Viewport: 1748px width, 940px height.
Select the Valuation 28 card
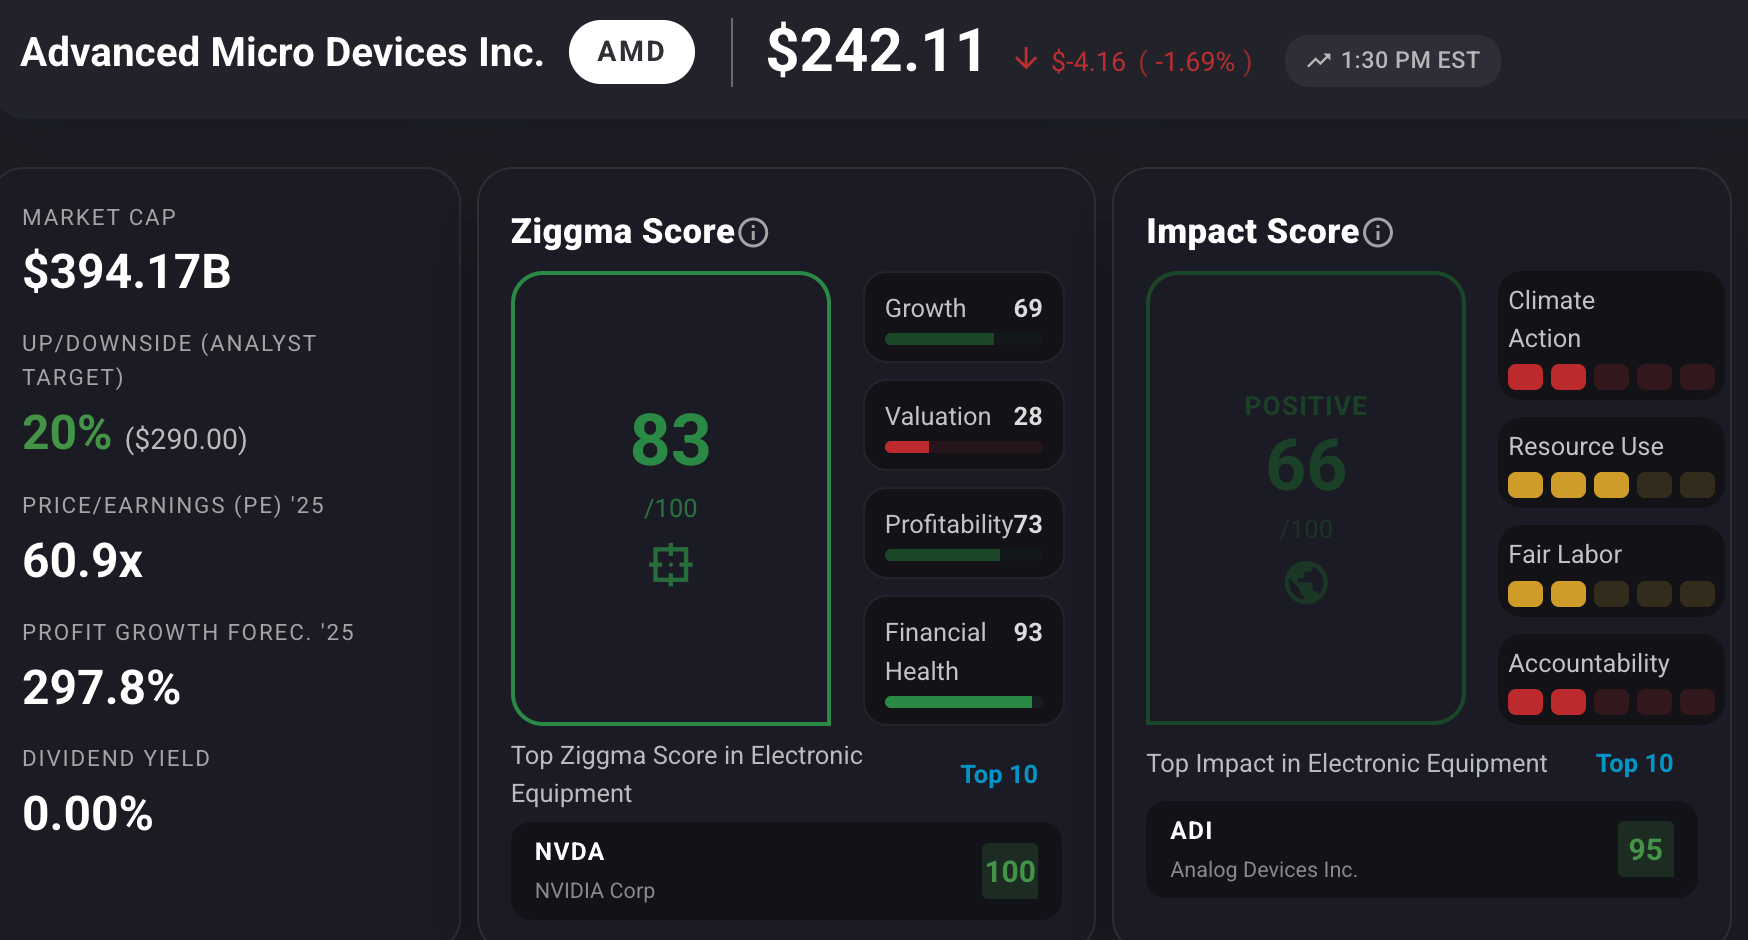[x=963, y=425]
